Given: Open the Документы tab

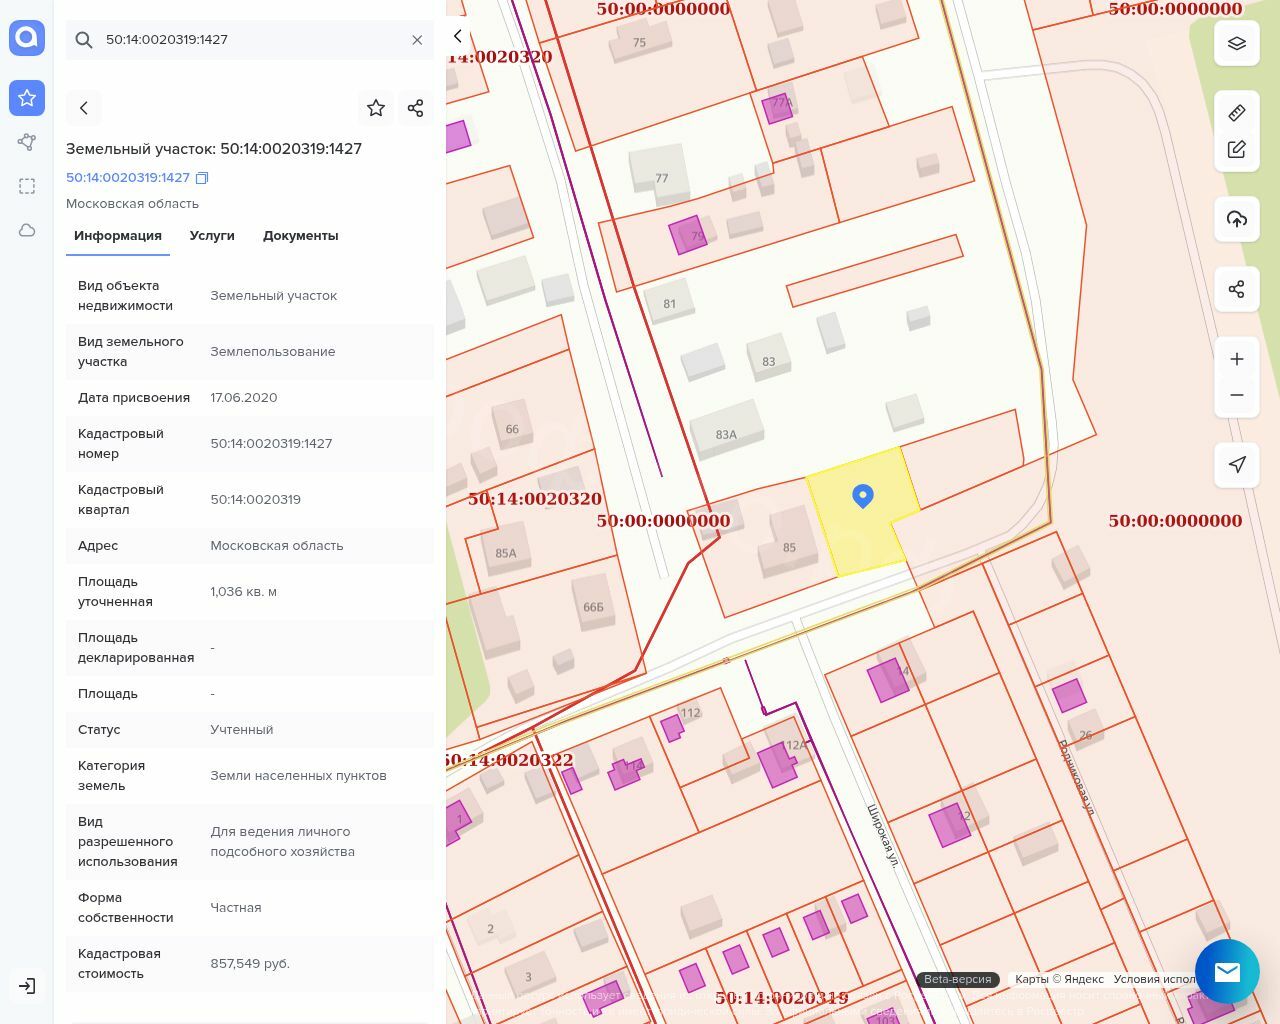Looking at the screenshot, I should (300, 236).
